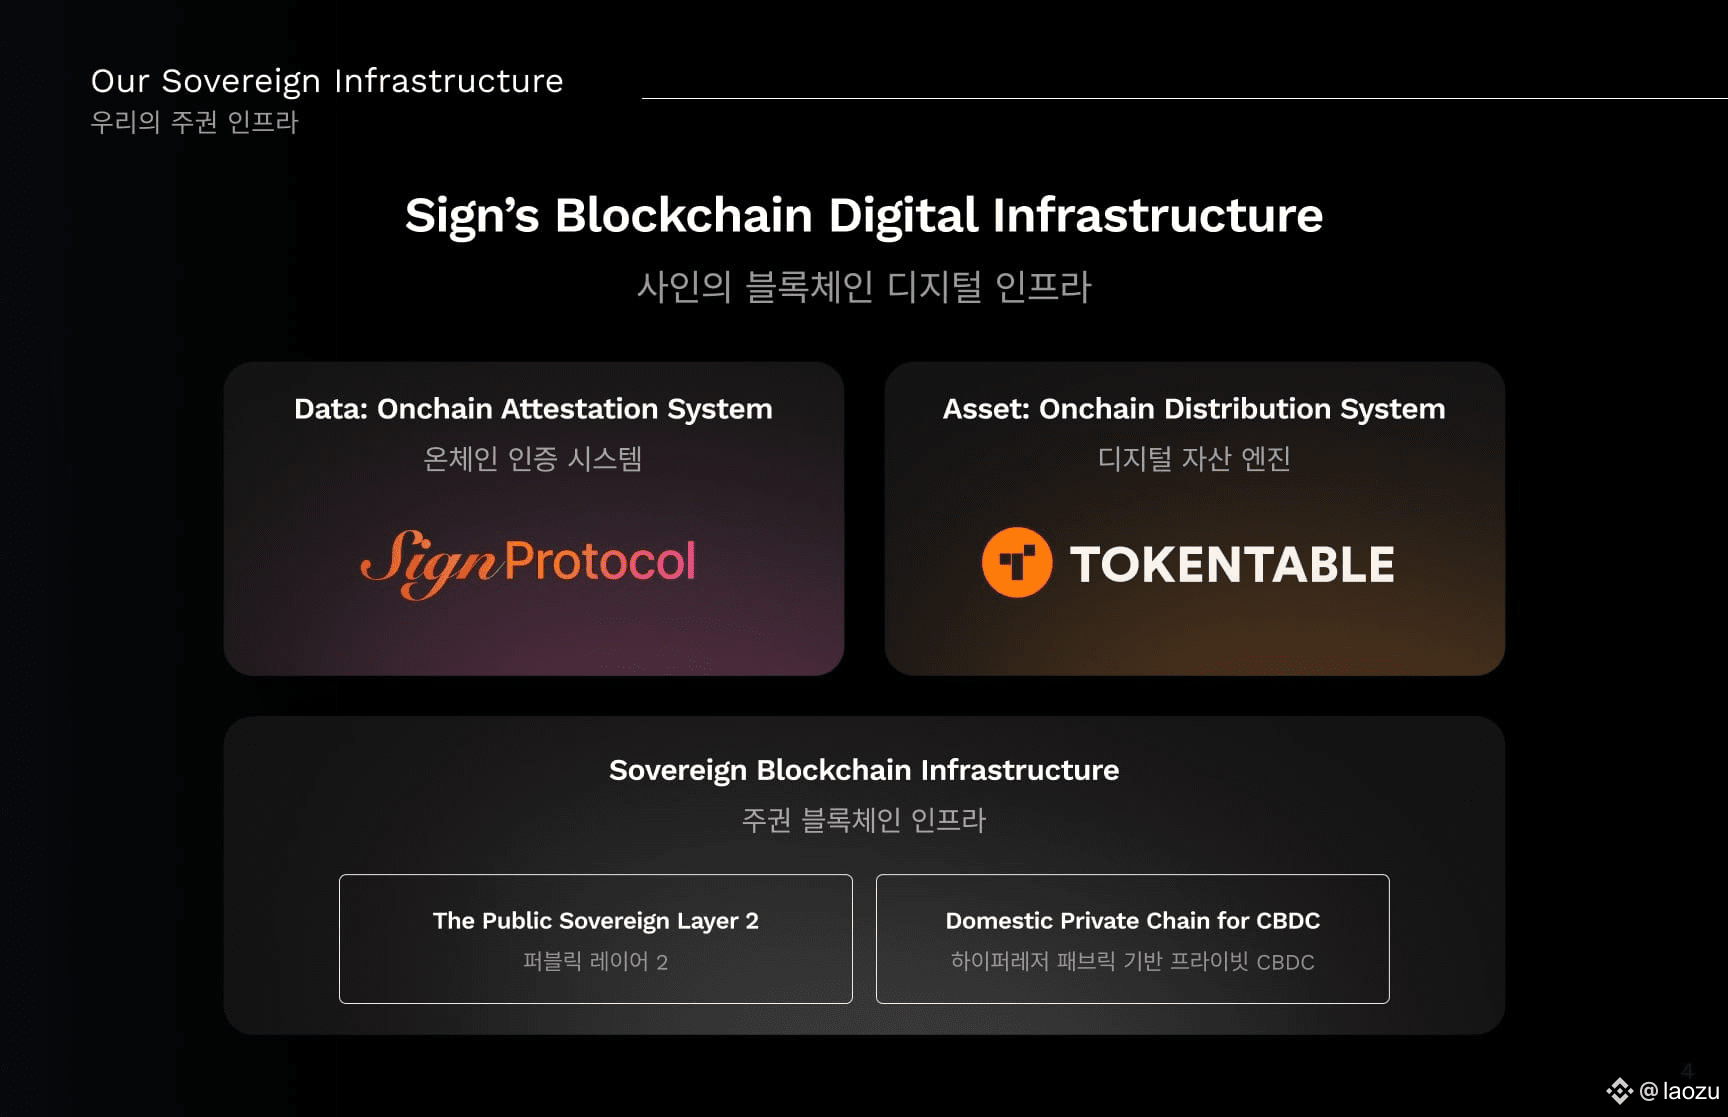Click the Korean caption 주권 블록체인 인프라
The height and width of the screenshot is (1117, 1728).
(x=864, y=820)
